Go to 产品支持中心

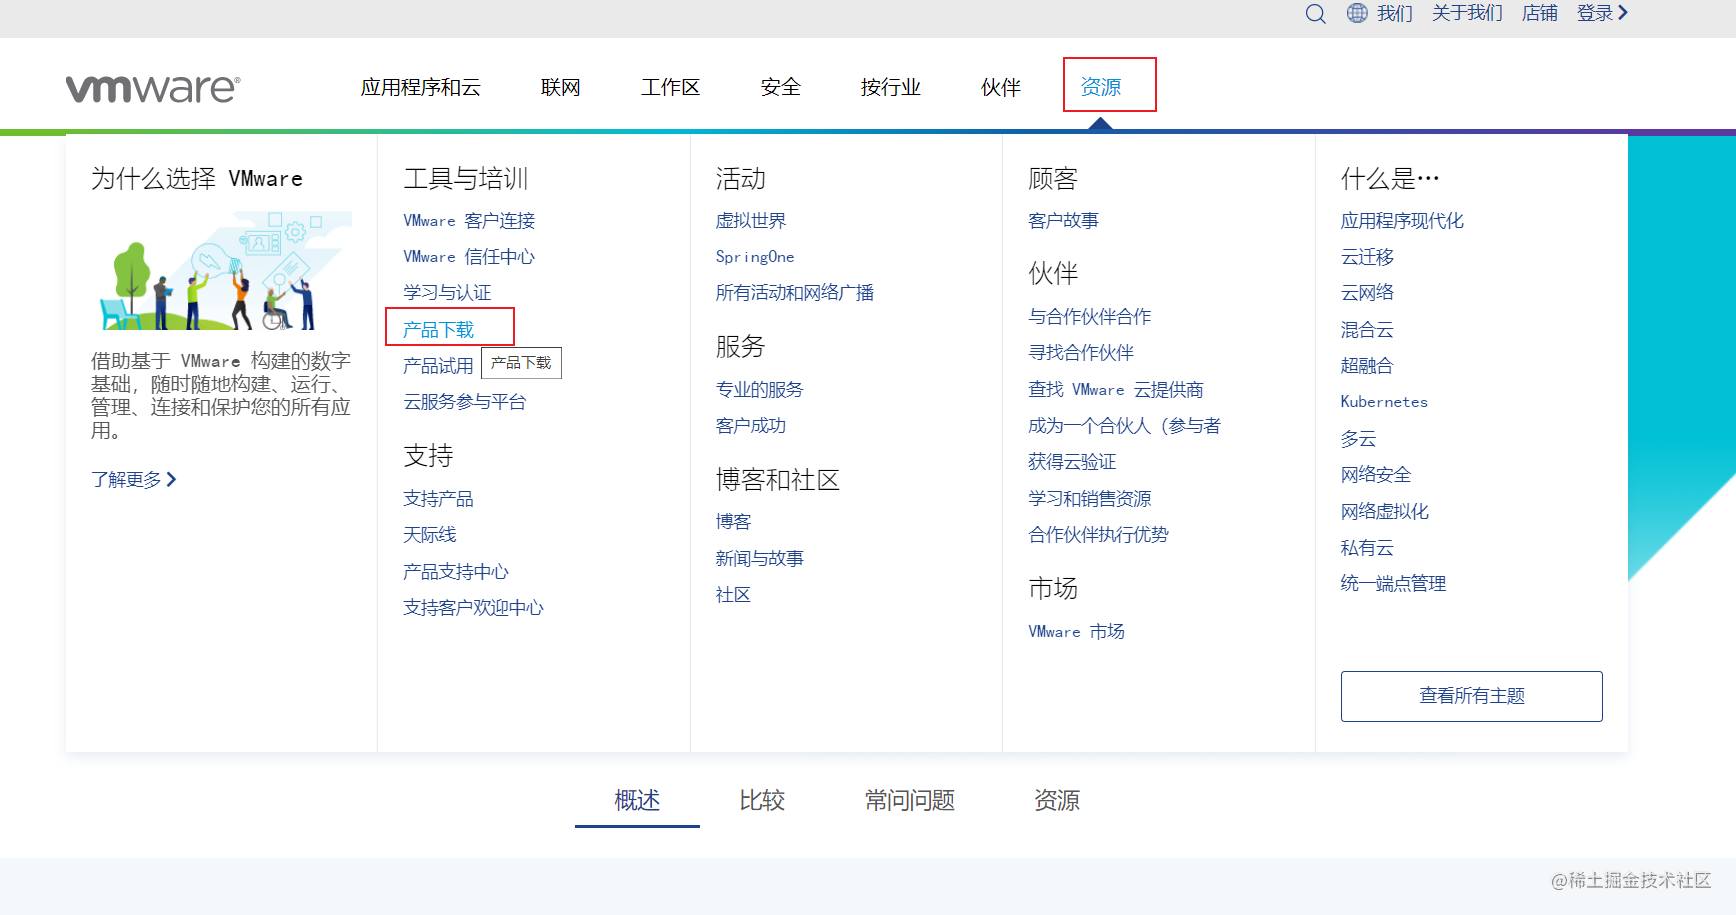456,572
